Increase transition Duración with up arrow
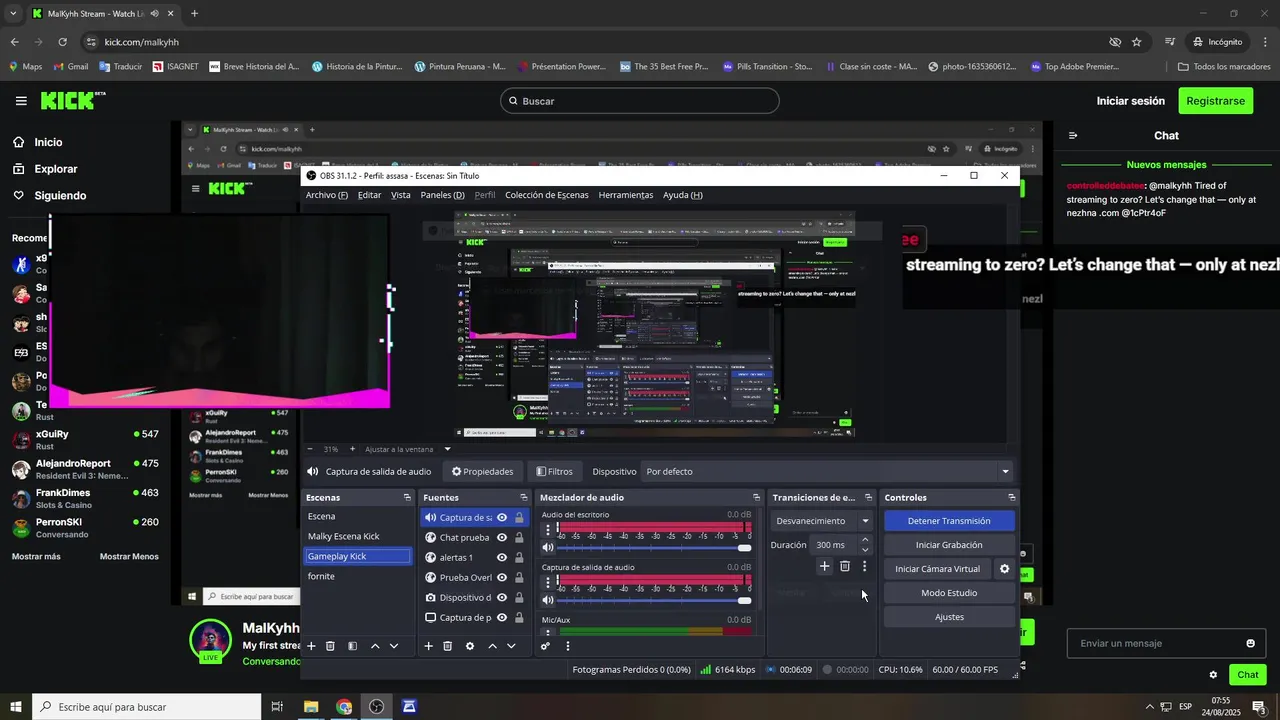This screenshot has width=1280, height=720. coord(864,540)
